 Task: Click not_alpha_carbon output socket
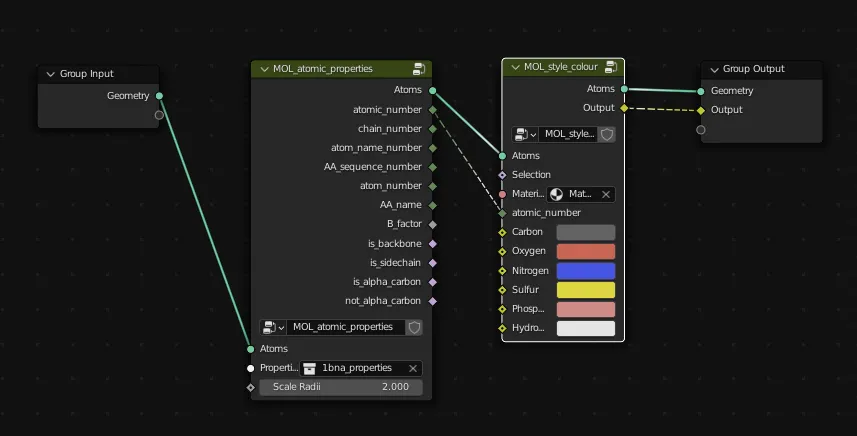432,301
